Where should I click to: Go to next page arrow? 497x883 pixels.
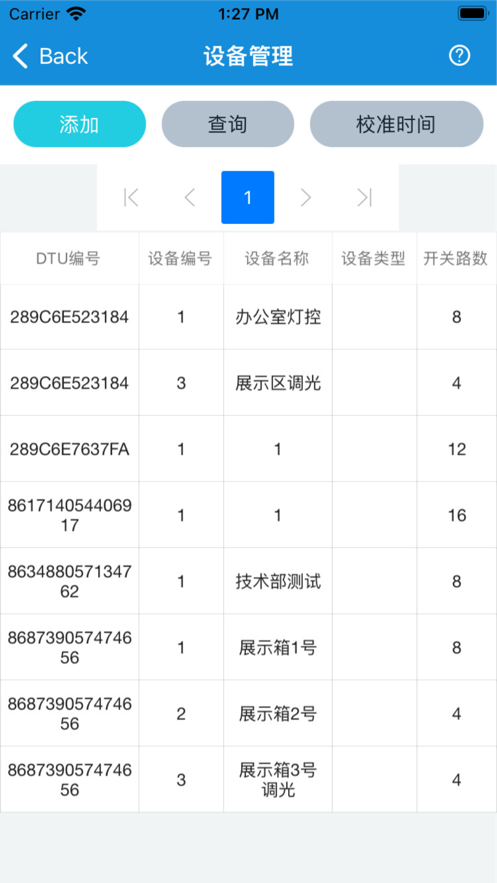tap(306, 197)
